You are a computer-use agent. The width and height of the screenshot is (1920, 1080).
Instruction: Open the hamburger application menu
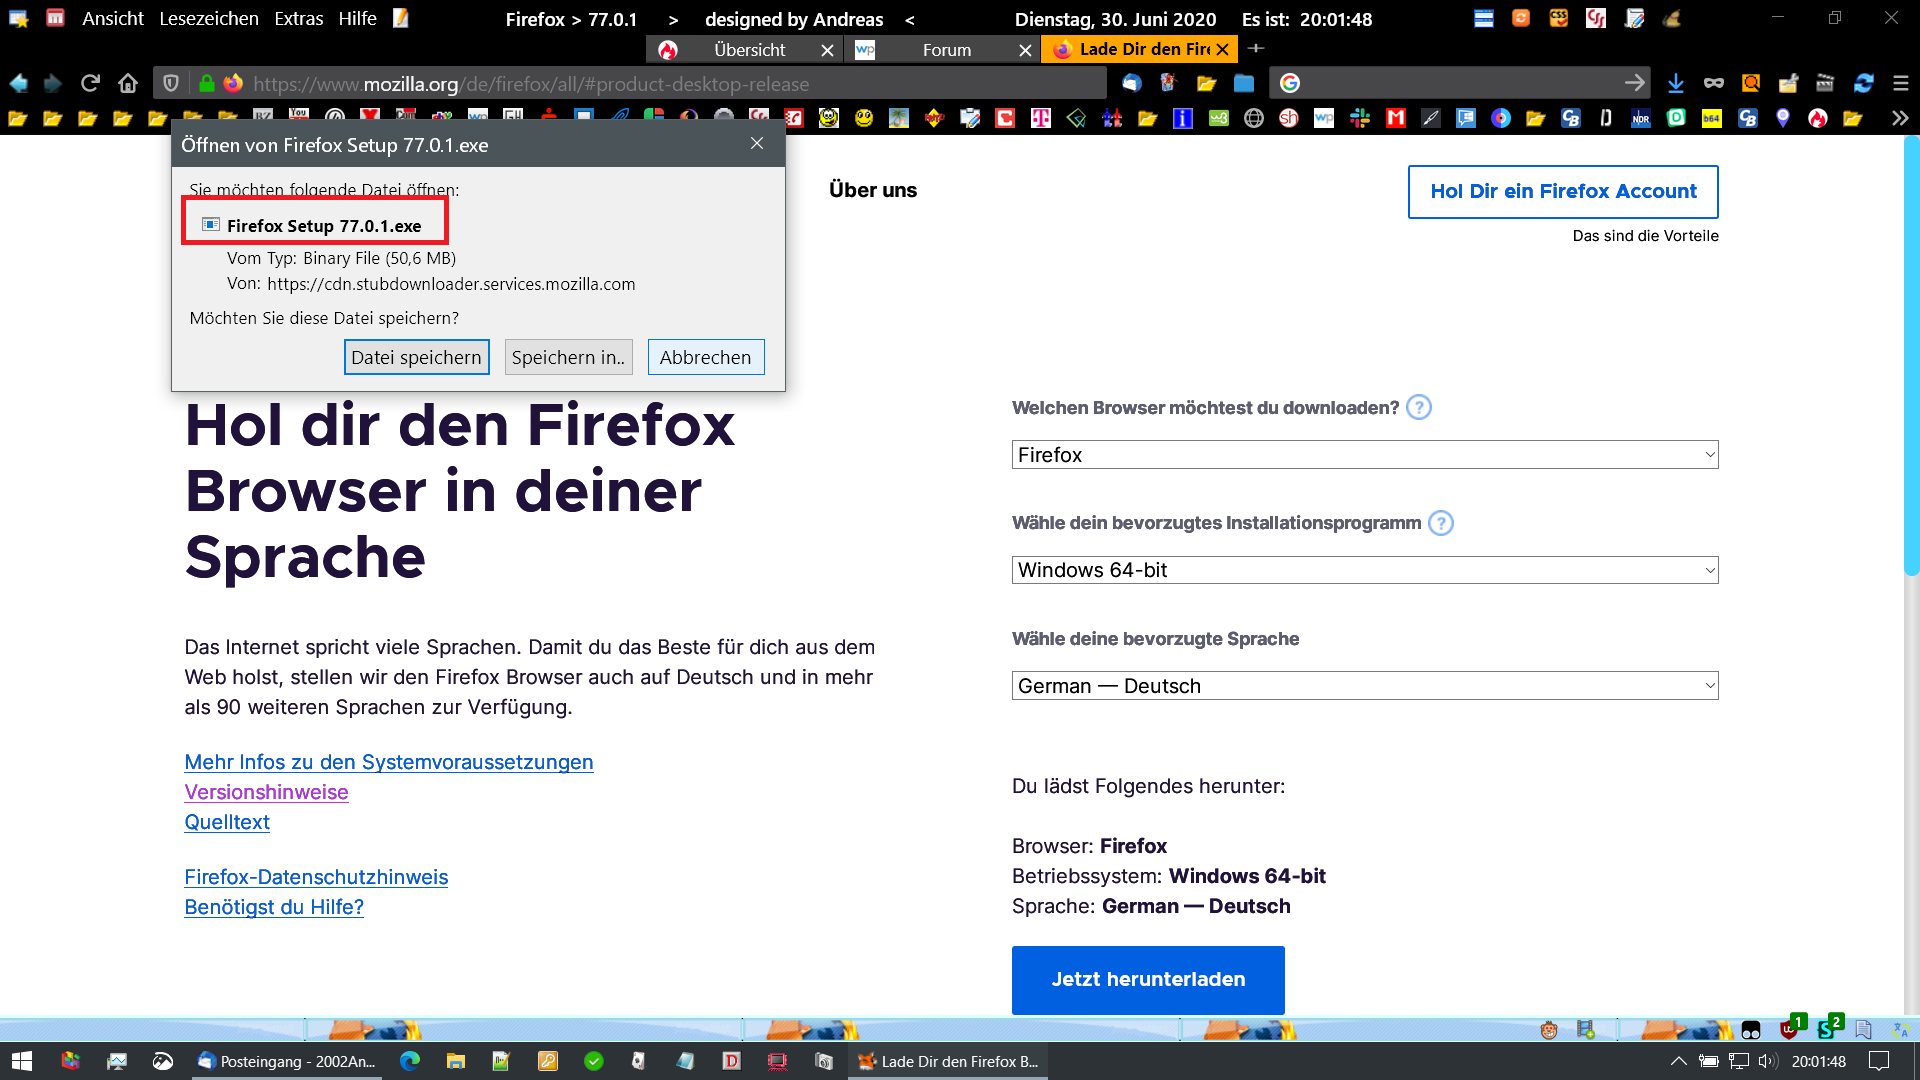1901,83
